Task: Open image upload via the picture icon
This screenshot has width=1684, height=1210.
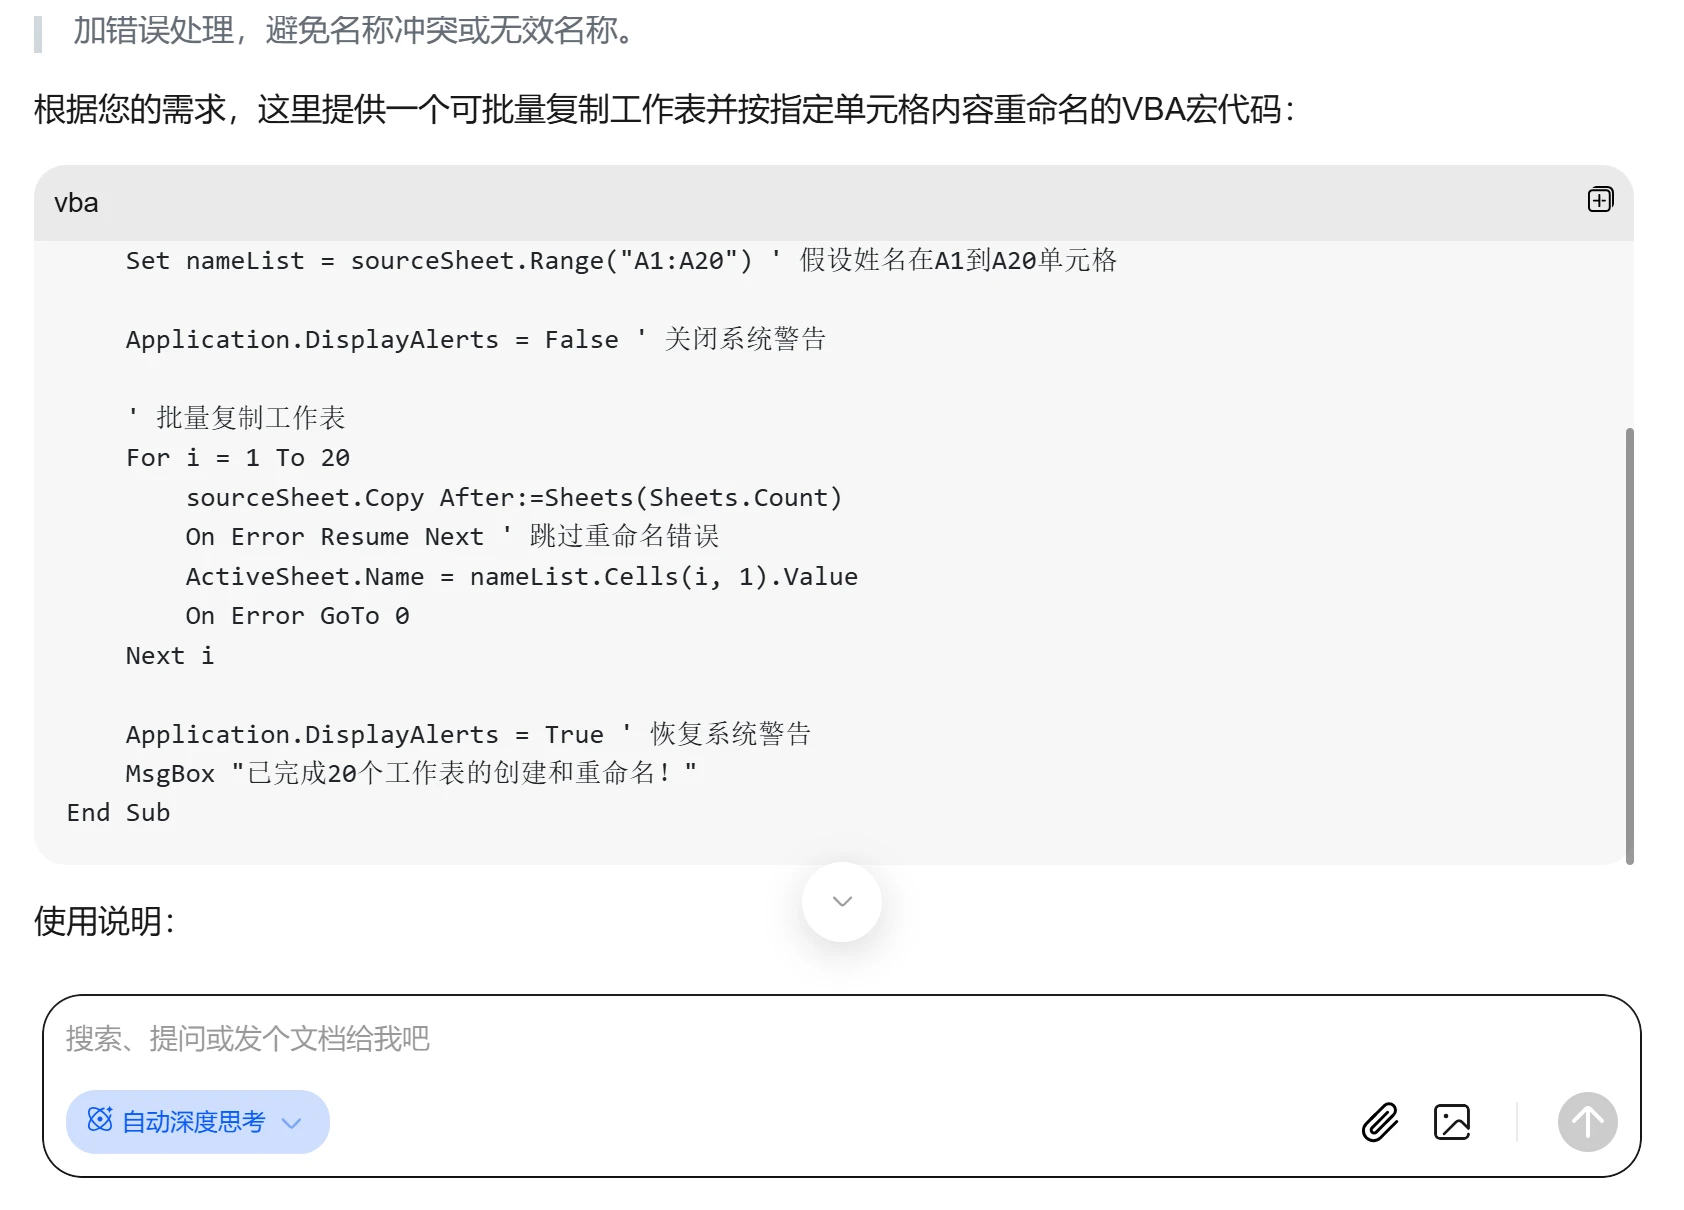Action: 1452,1122
